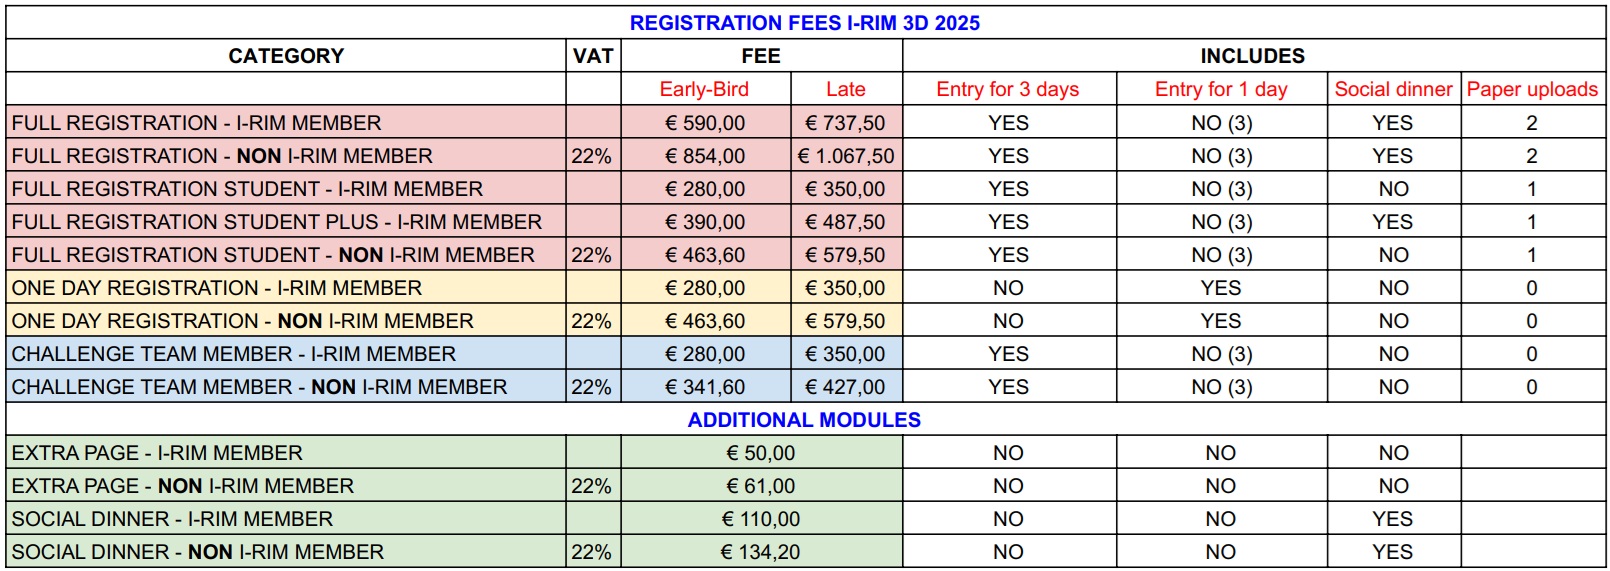
Task: Select CHALLENGE TEAM MEMBER - NON I-RIM MEMBER row label
Action: click(260, 387)
